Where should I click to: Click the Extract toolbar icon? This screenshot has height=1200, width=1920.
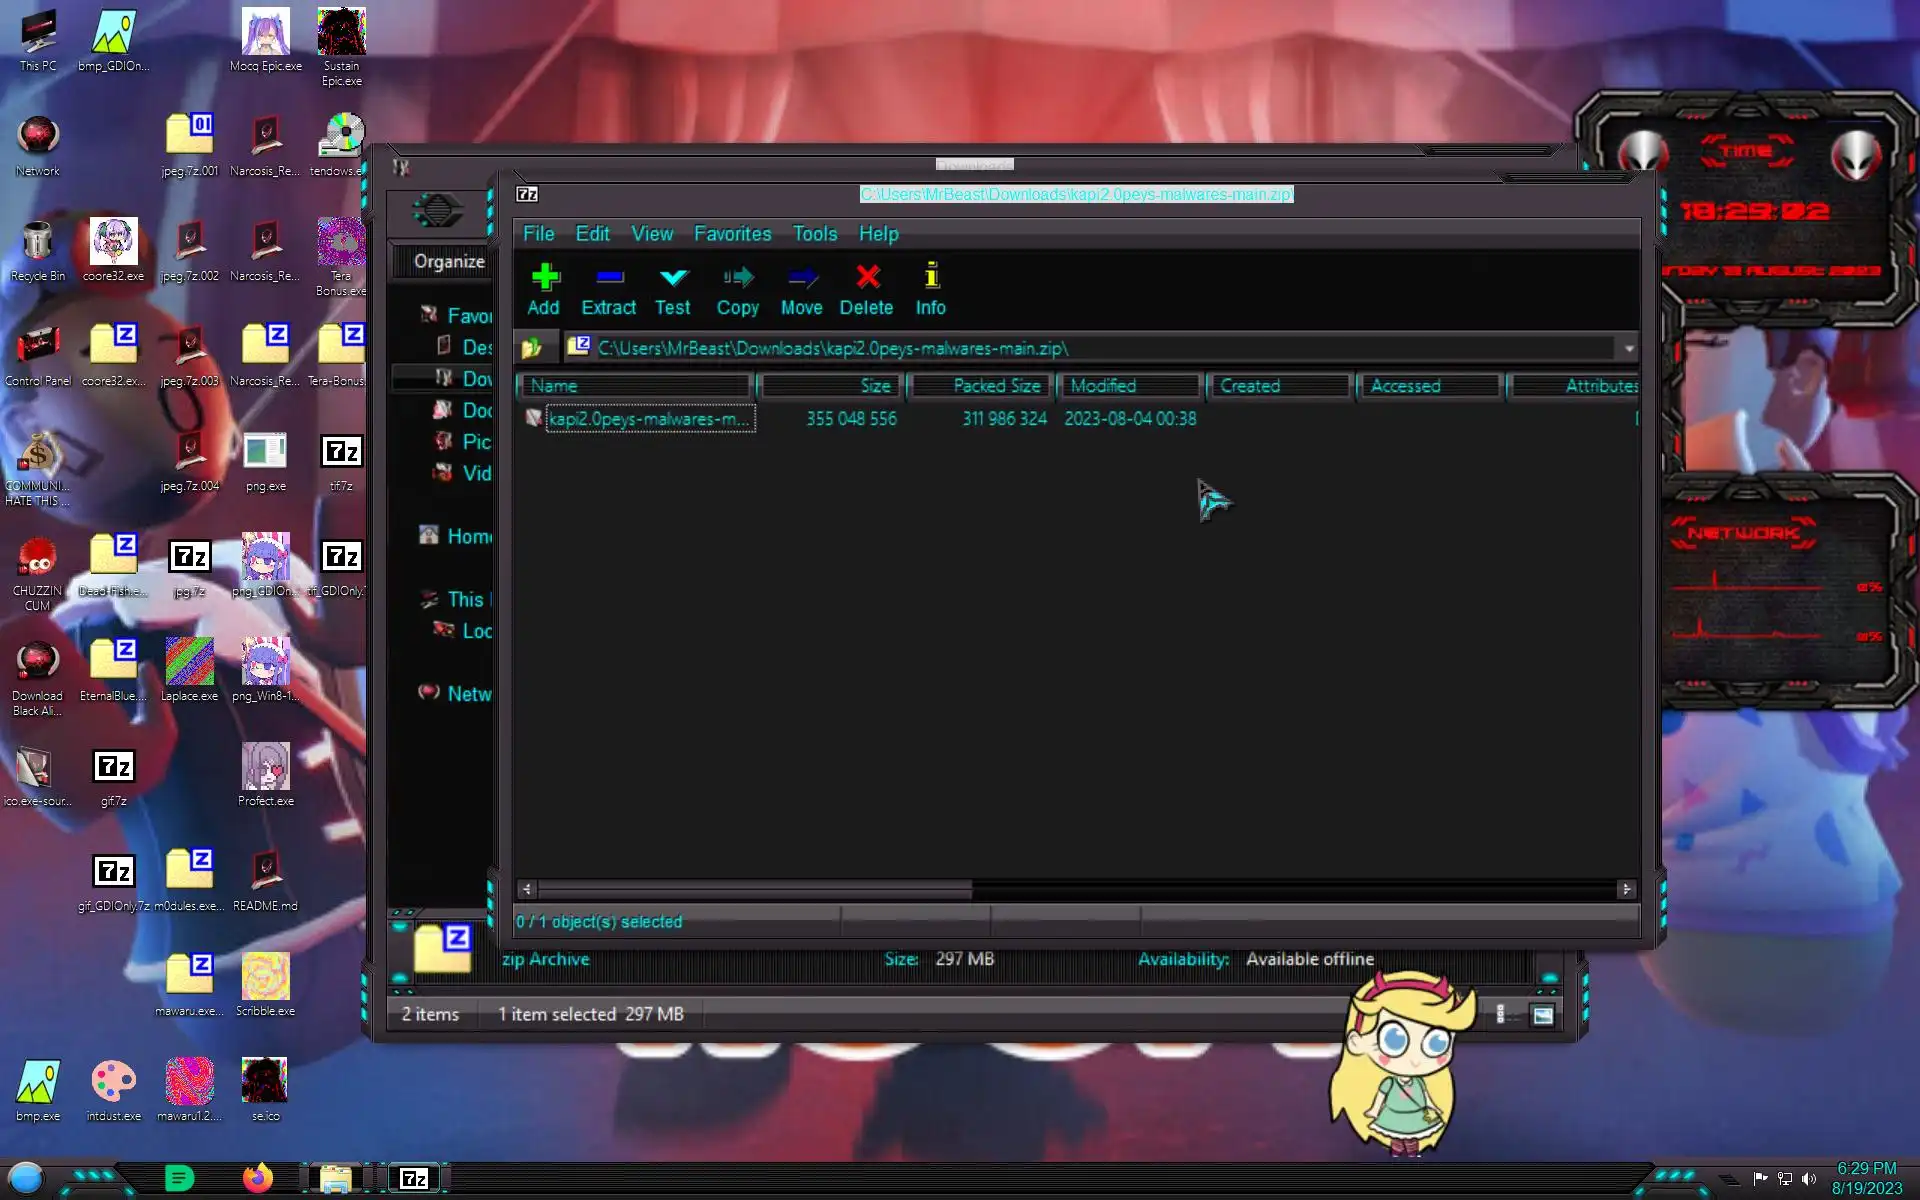point(609,278)
